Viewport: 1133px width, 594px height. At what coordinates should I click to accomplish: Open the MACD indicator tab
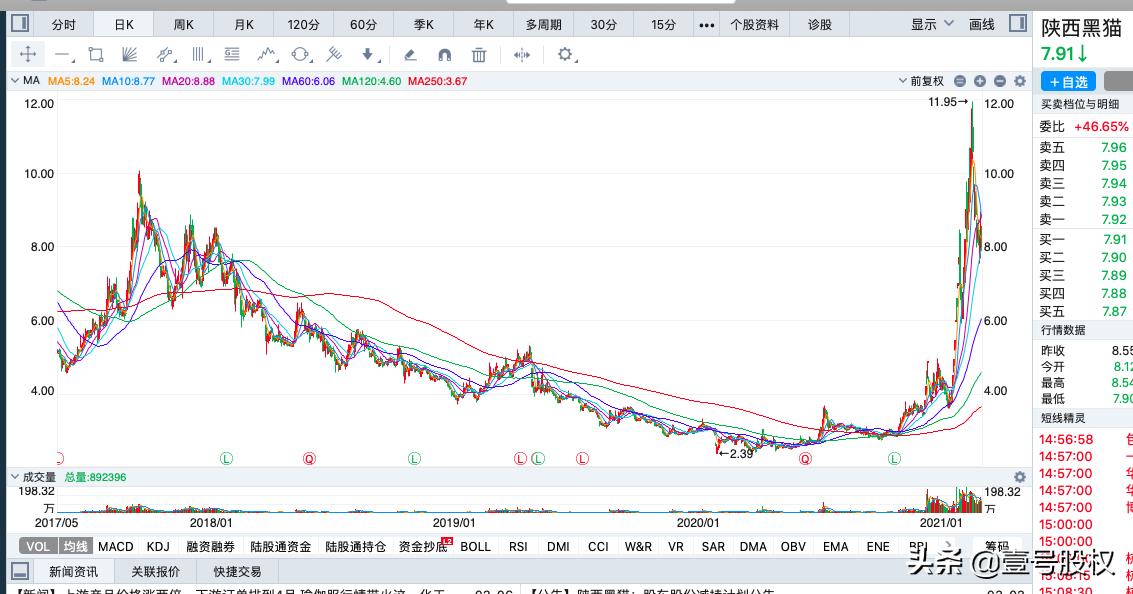click(115, 546)
